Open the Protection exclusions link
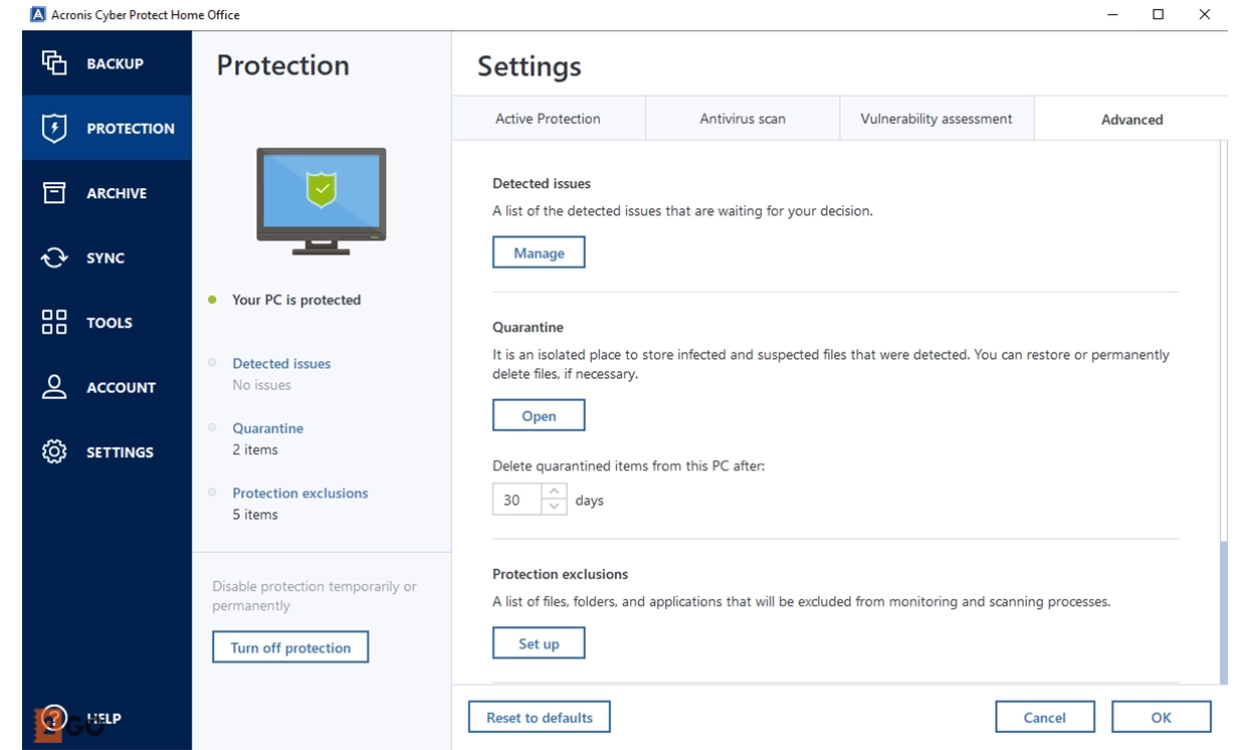Image resolution: width=1250 pixels, height=750 pixels. pos(300,493)
